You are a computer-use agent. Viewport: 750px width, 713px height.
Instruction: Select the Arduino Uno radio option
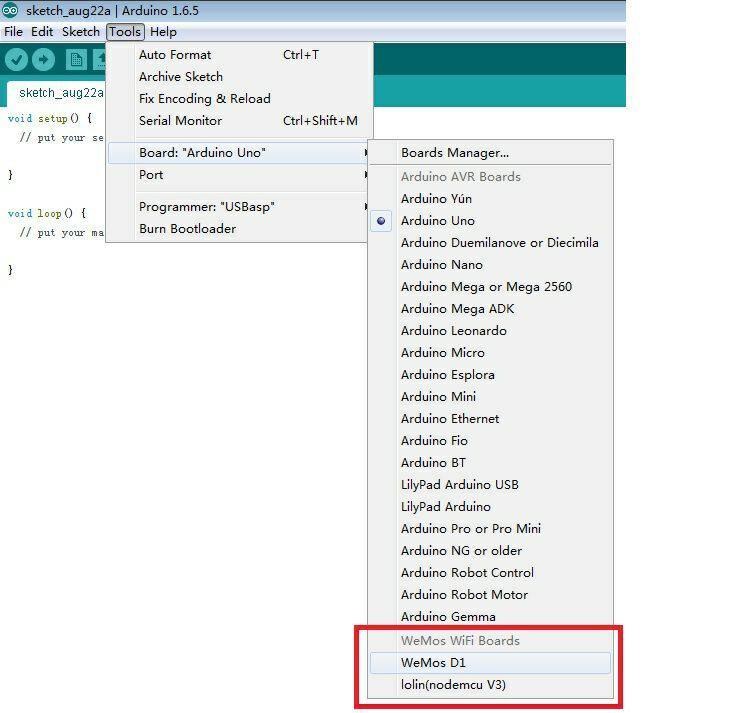pos(490,221)
